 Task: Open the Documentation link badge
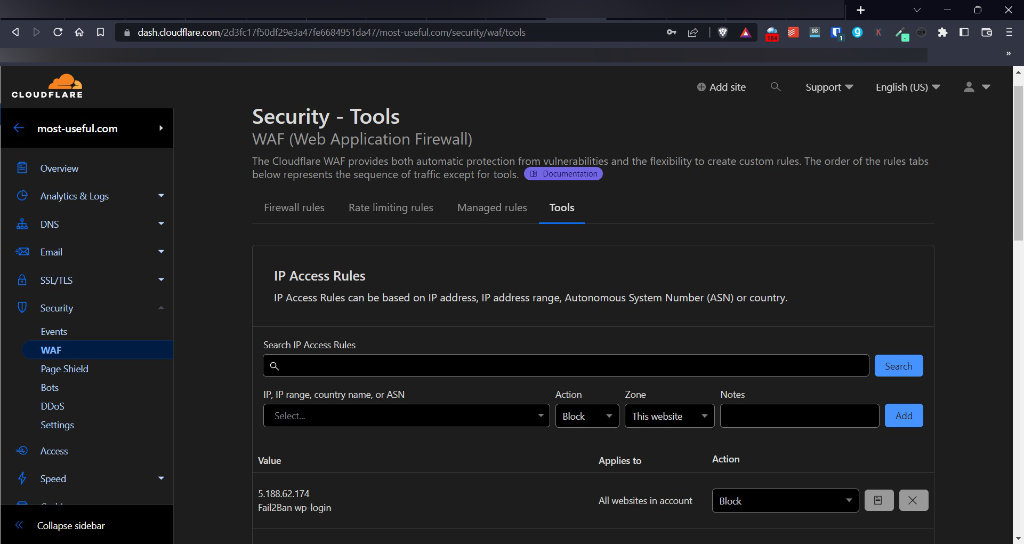(x=563, y=174)
